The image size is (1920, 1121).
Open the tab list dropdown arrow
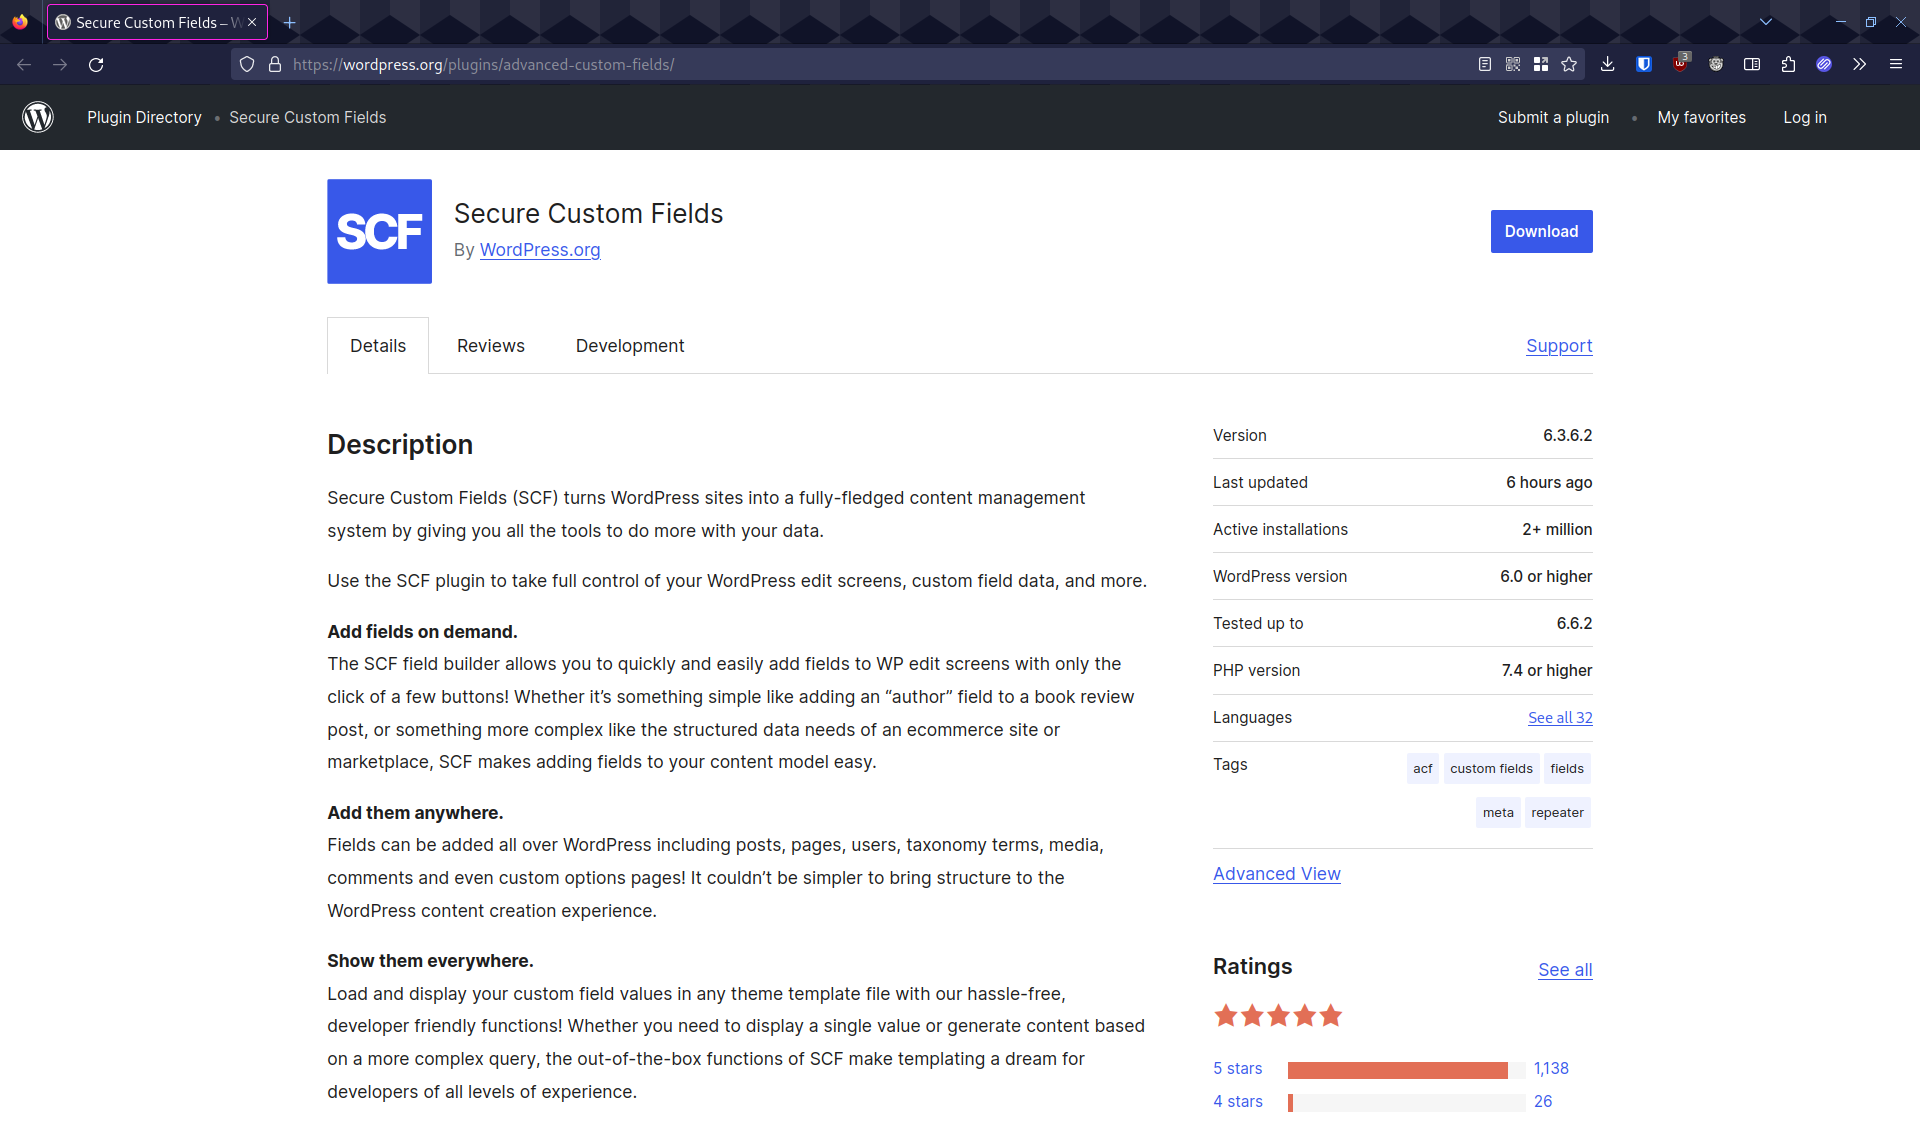(1766, 22)
